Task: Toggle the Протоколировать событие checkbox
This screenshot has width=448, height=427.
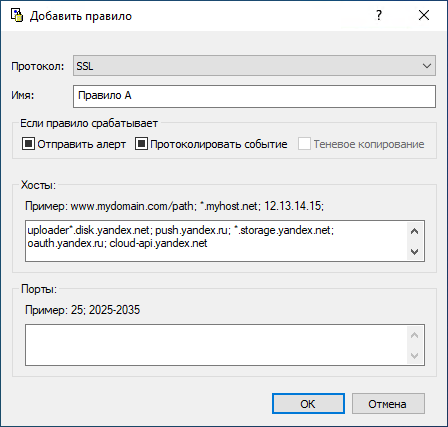Action: tap(141, 144)
